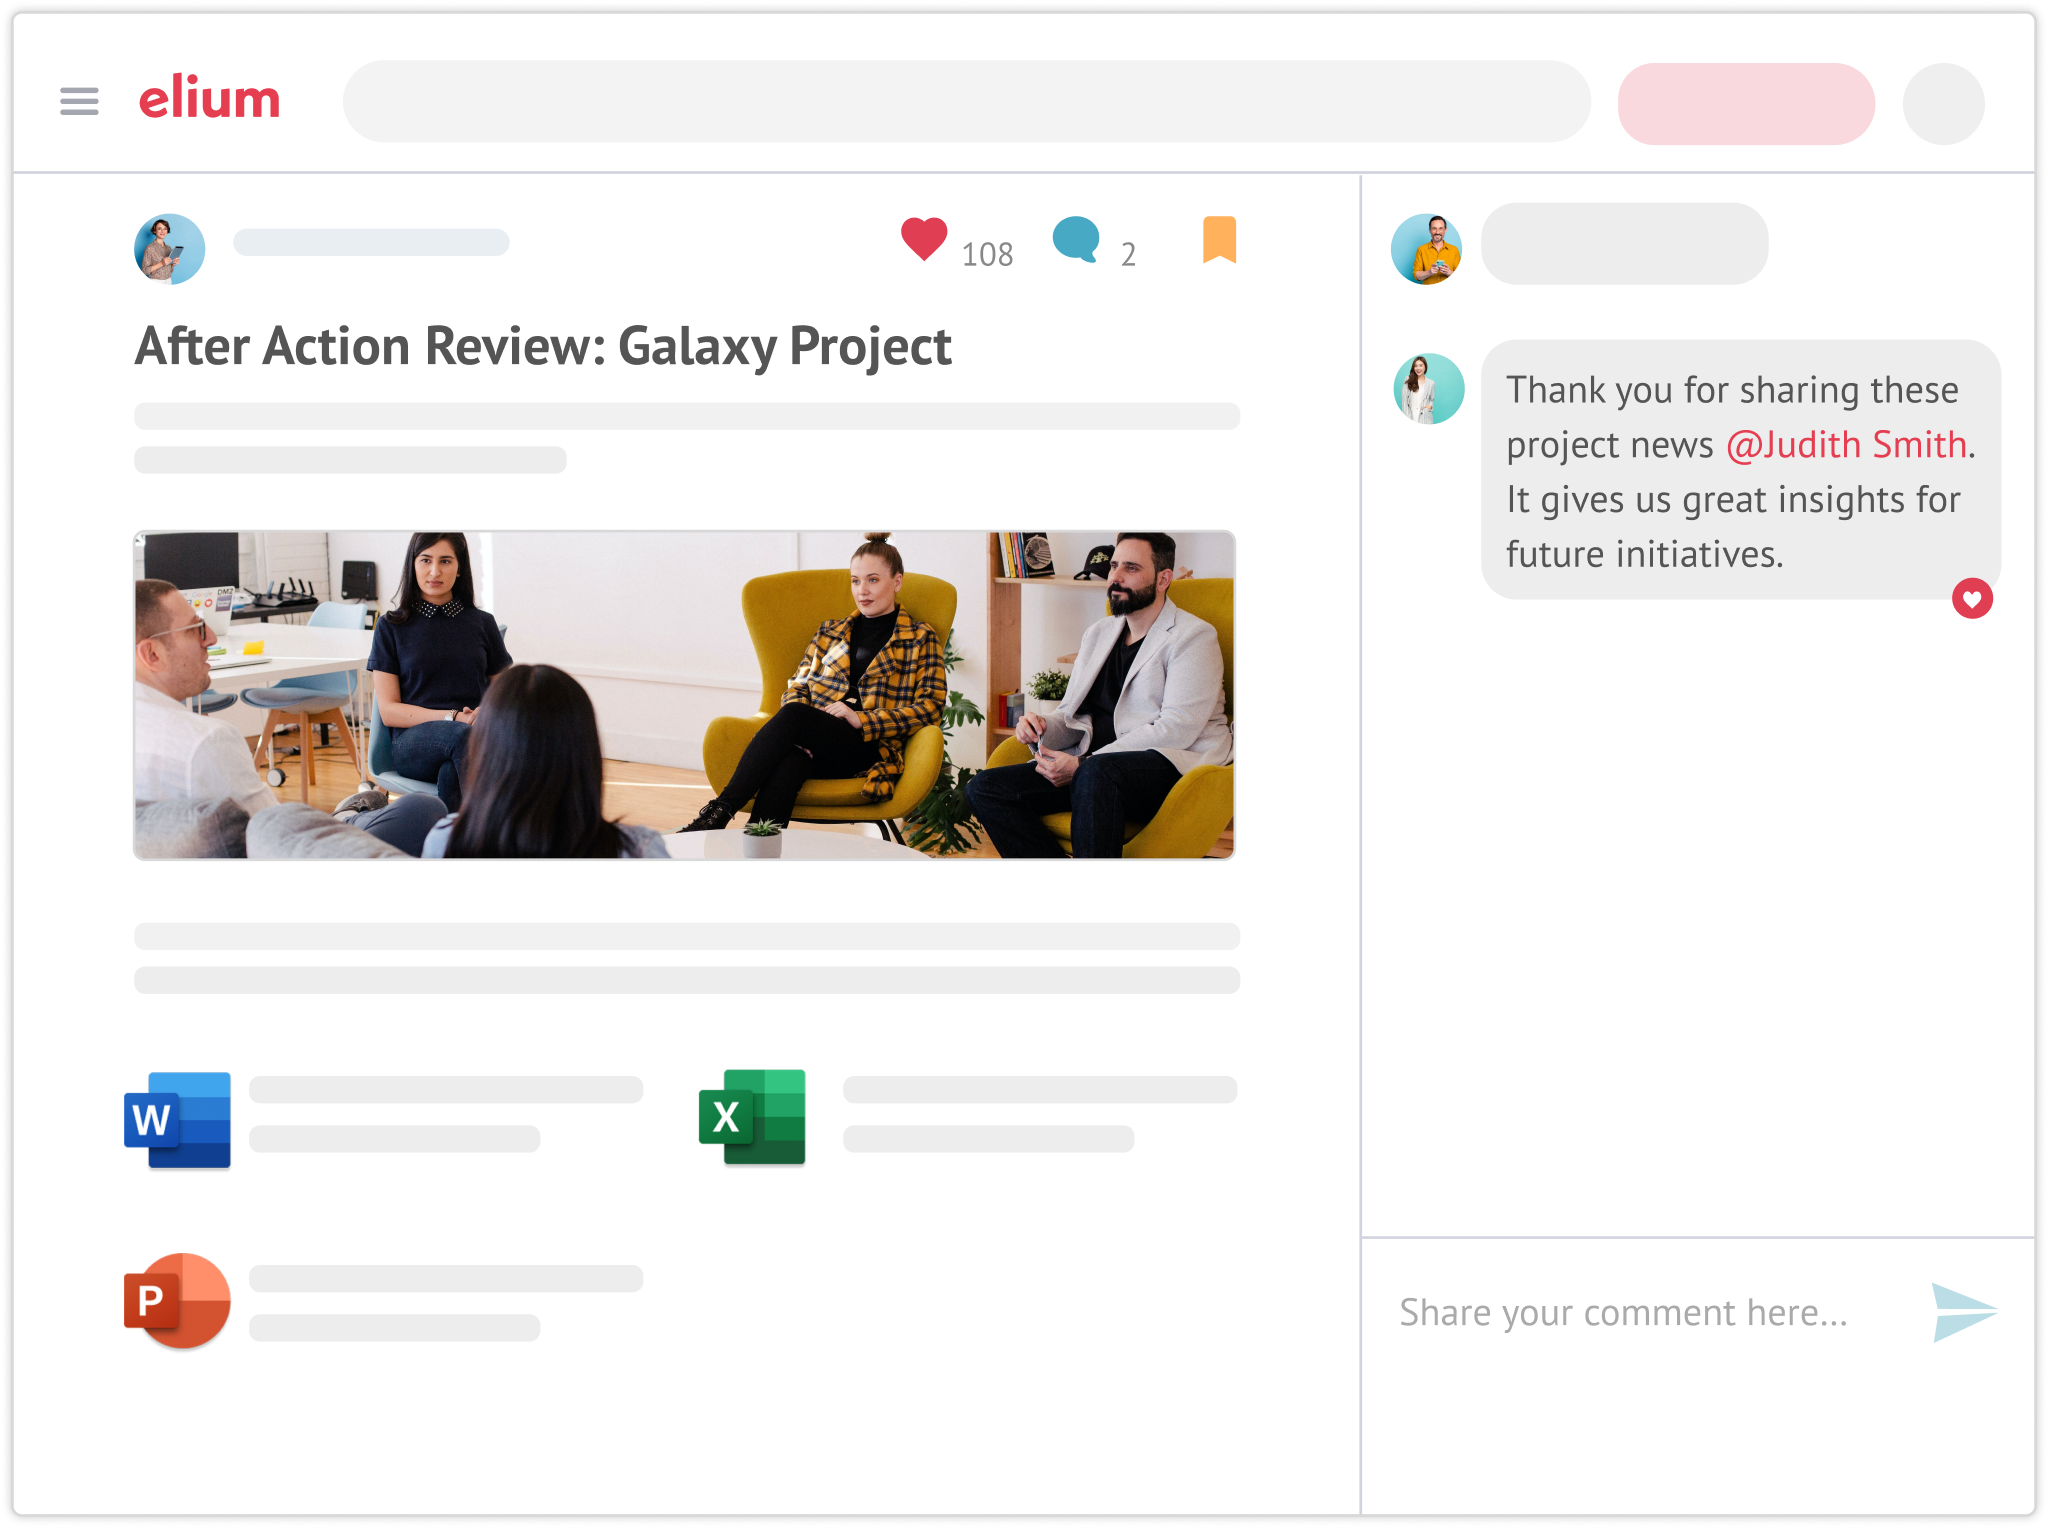This screenshot has width=2048, height=1528.
Task: Open the @Judith Smith mention
Action: [1846, 445]
